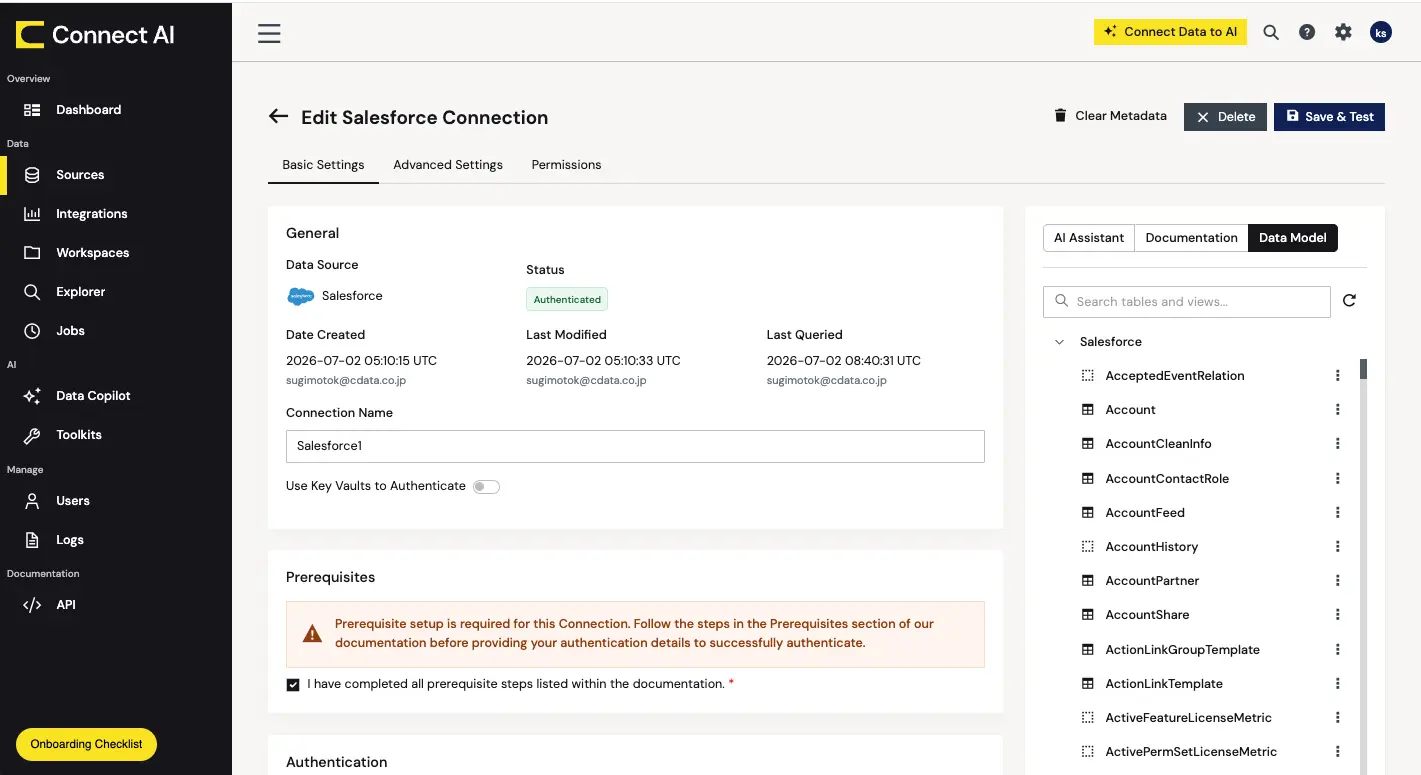Open options menu for ActionLinkTemplate
The height and width of the screenshot is (775, 1421).
click(x=1338, y=684)
